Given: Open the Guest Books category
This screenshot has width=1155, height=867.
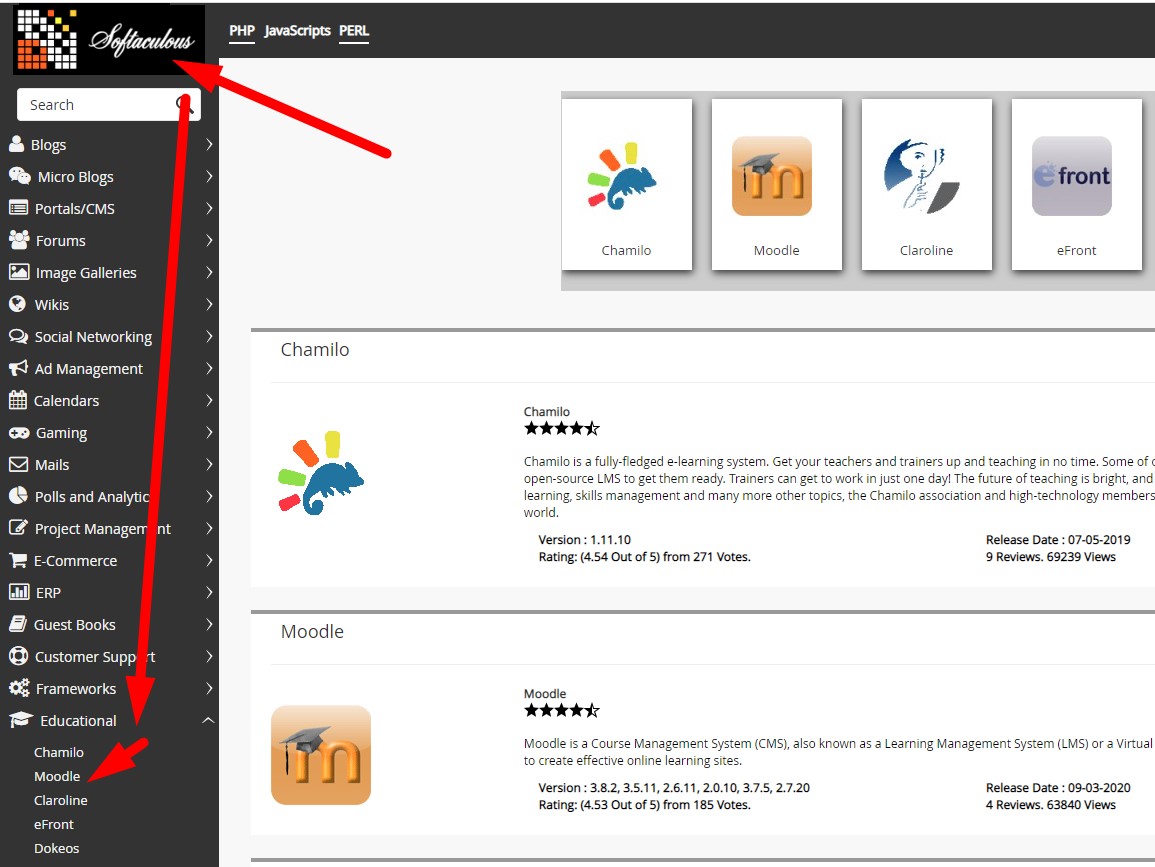Looking at the screenshot, I should click(74, 625).
